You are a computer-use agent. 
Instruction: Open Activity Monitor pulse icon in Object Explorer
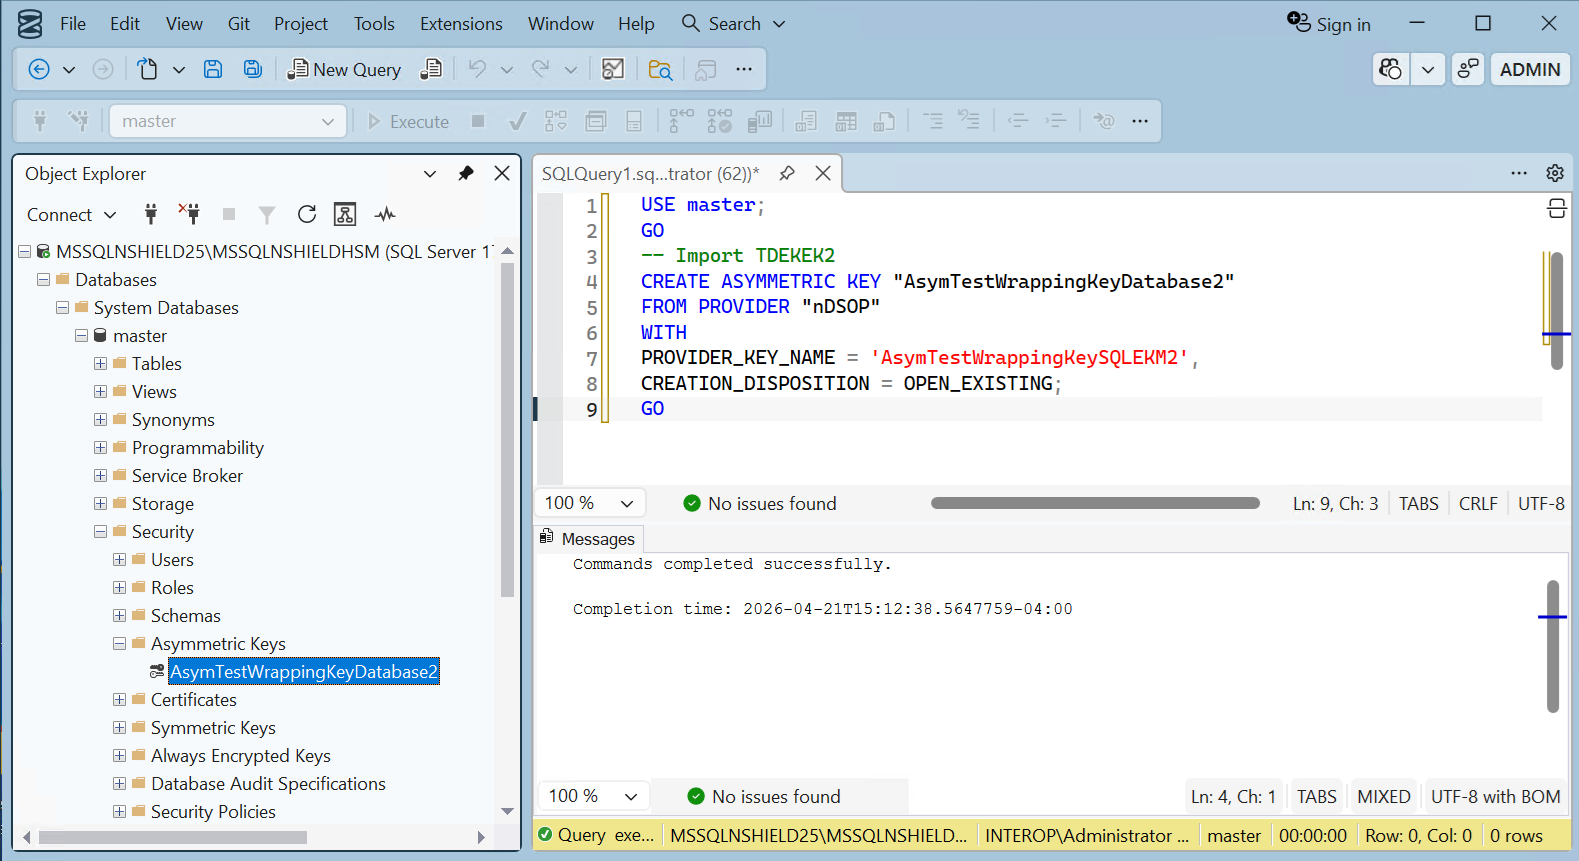(385, 214)
